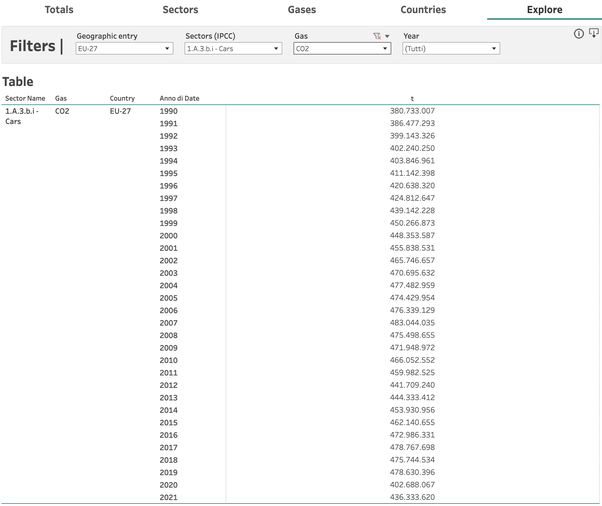The image size is (602, 506).
Task: Click the Explore tab
Action: pos(544,10)
